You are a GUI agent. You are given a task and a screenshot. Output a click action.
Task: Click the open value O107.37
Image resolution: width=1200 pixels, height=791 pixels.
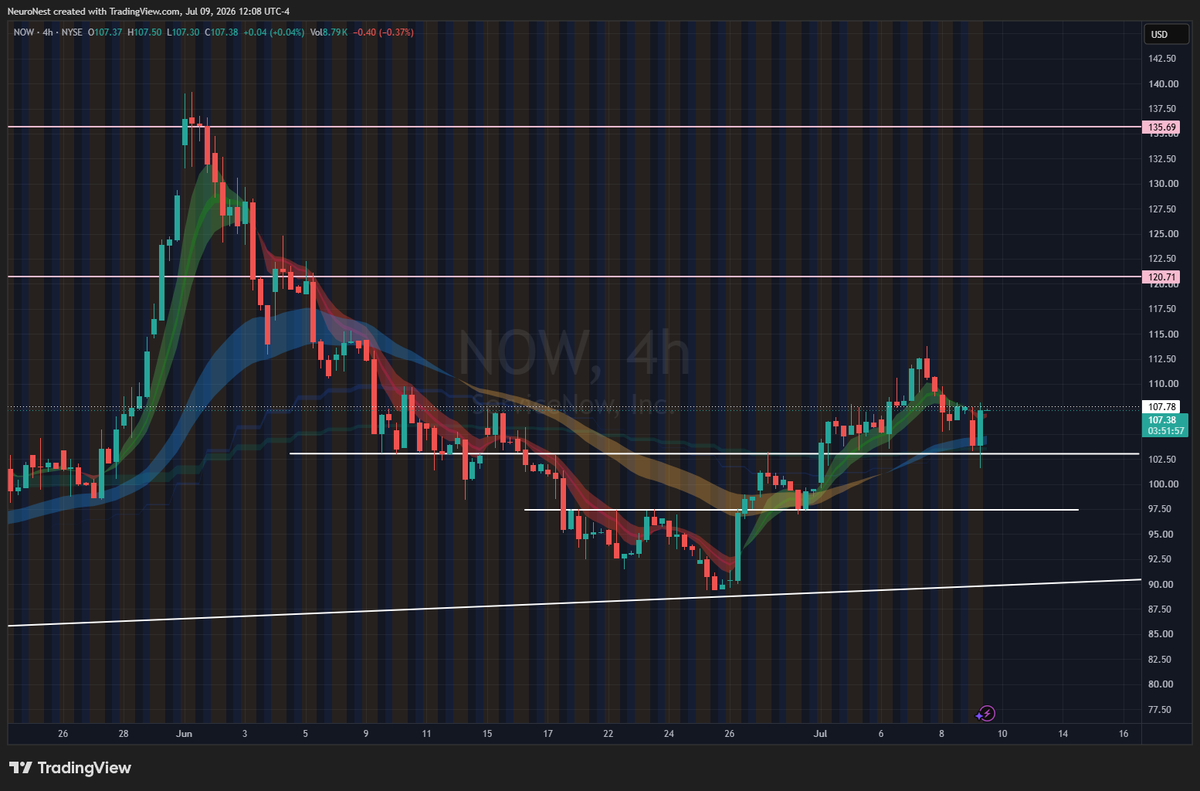tap(105, 32)
